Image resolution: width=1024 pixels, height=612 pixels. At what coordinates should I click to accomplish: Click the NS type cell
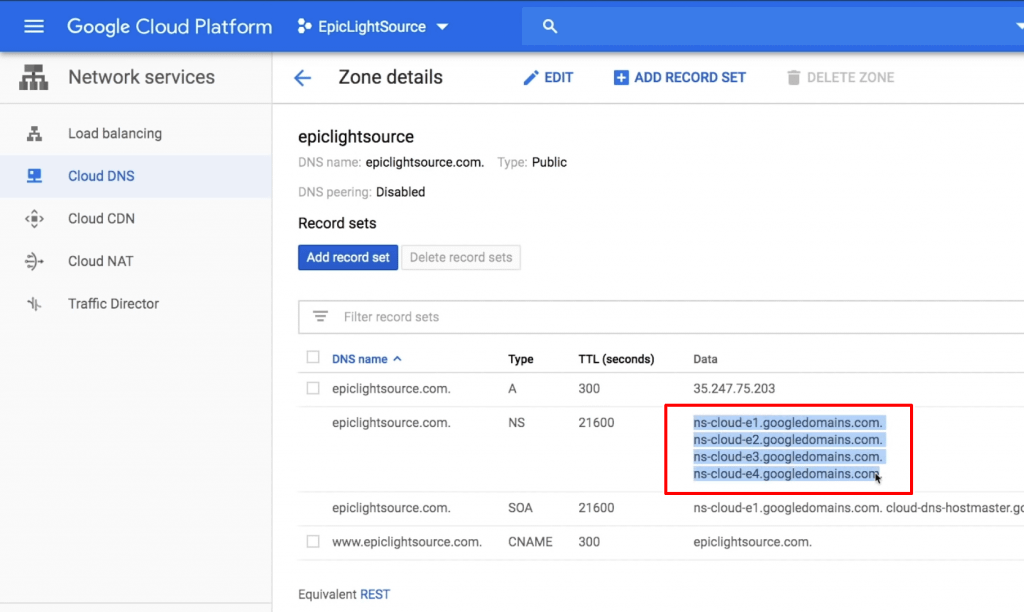coord(516,423)
